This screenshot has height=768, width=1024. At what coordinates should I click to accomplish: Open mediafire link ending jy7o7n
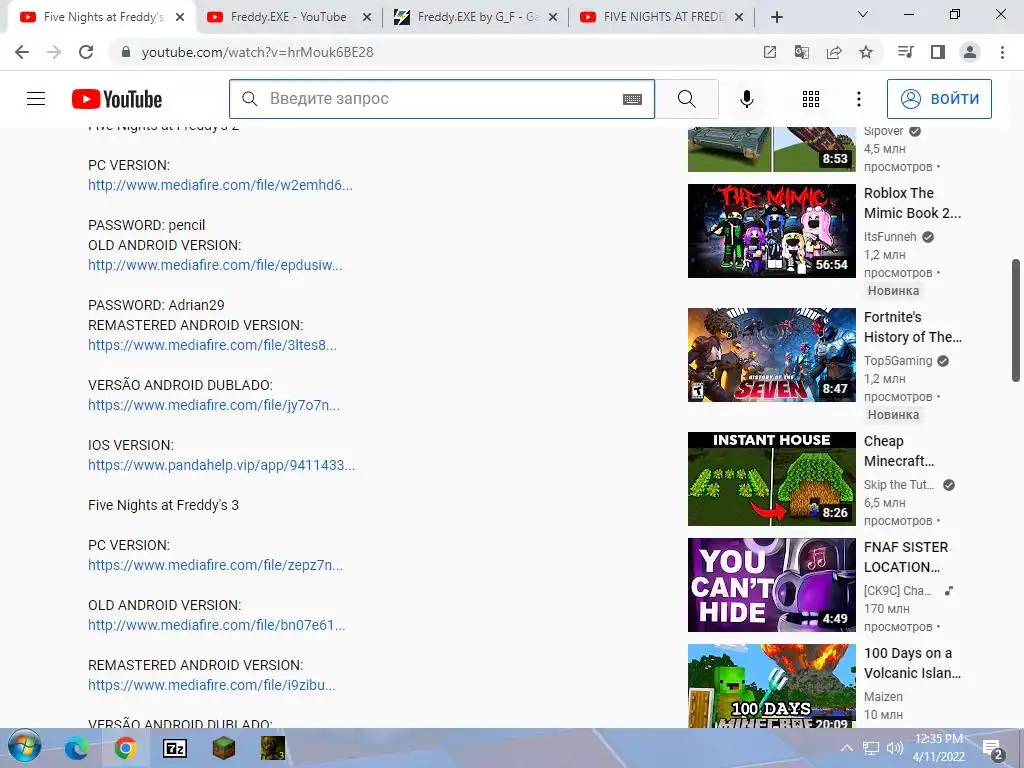pos(214,405)
